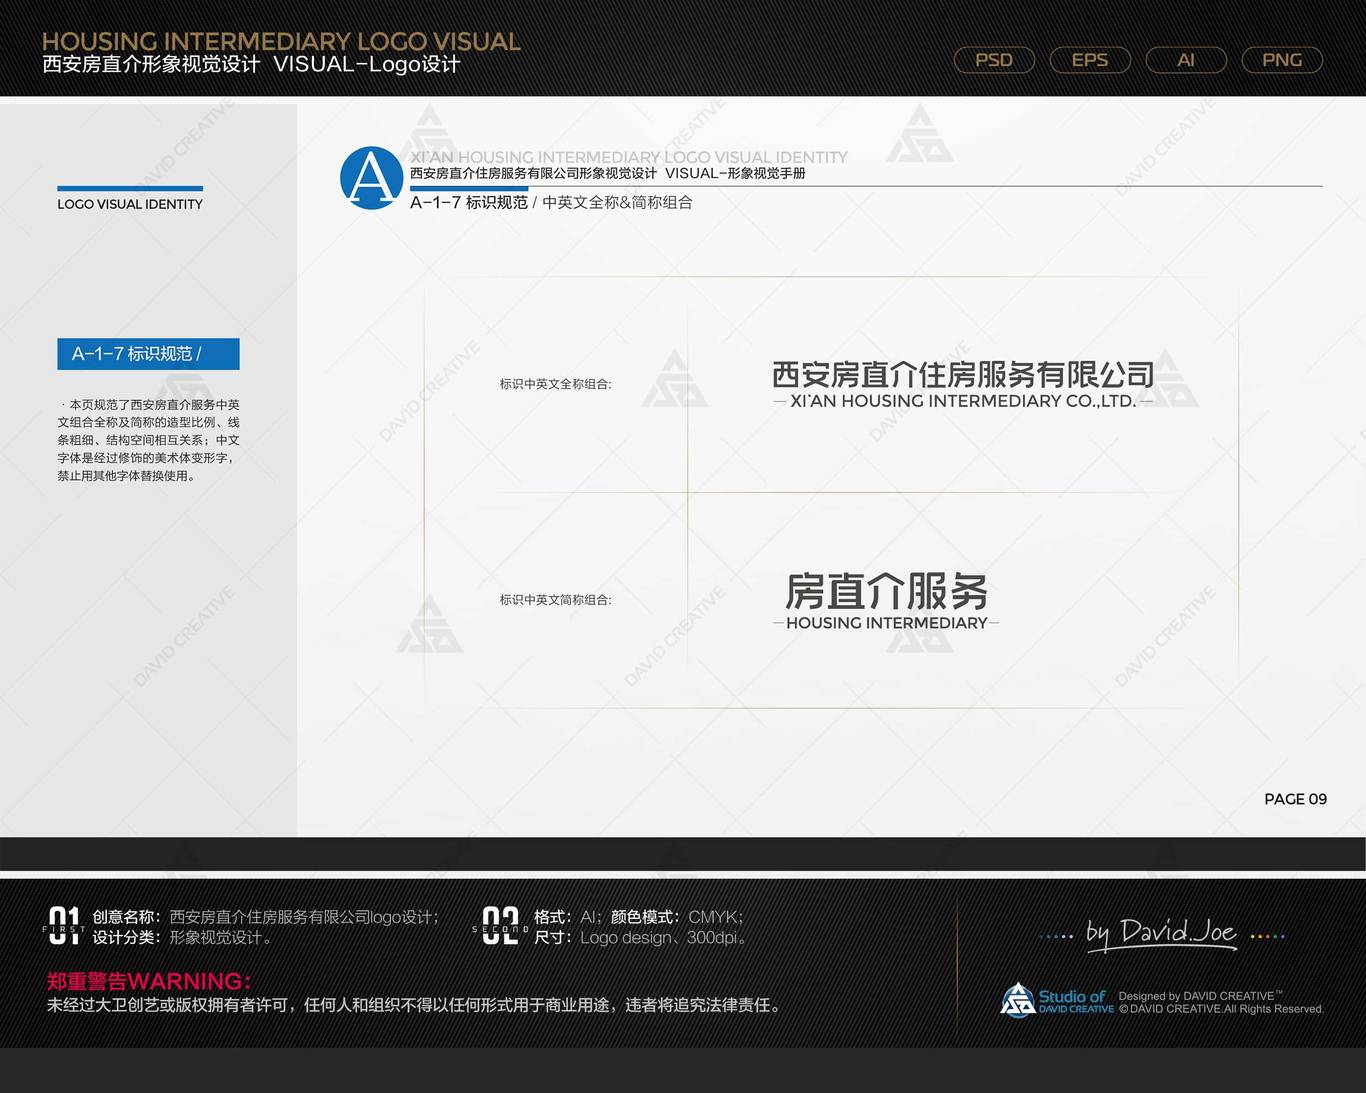Click 西安房直介住房服务有限公司形象视觉设计 VISUAL-形象视觉手册 line
Viewport: 1366px width, 1093px height.
point(608,174)
